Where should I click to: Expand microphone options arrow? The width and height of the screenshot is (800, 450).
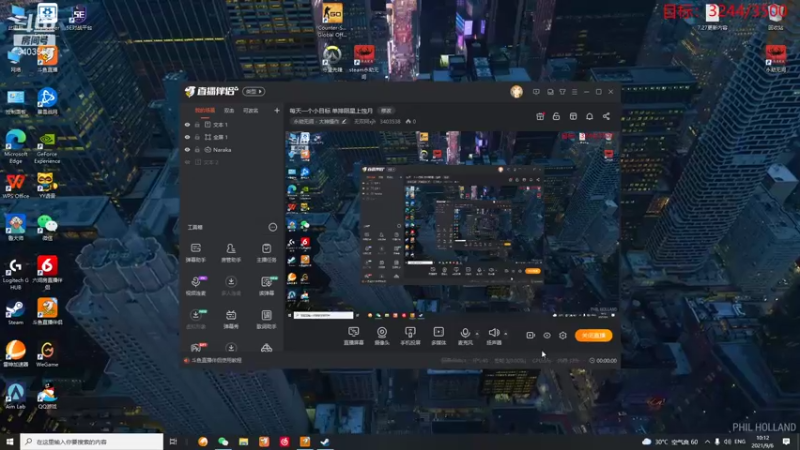tap(477, 334)
